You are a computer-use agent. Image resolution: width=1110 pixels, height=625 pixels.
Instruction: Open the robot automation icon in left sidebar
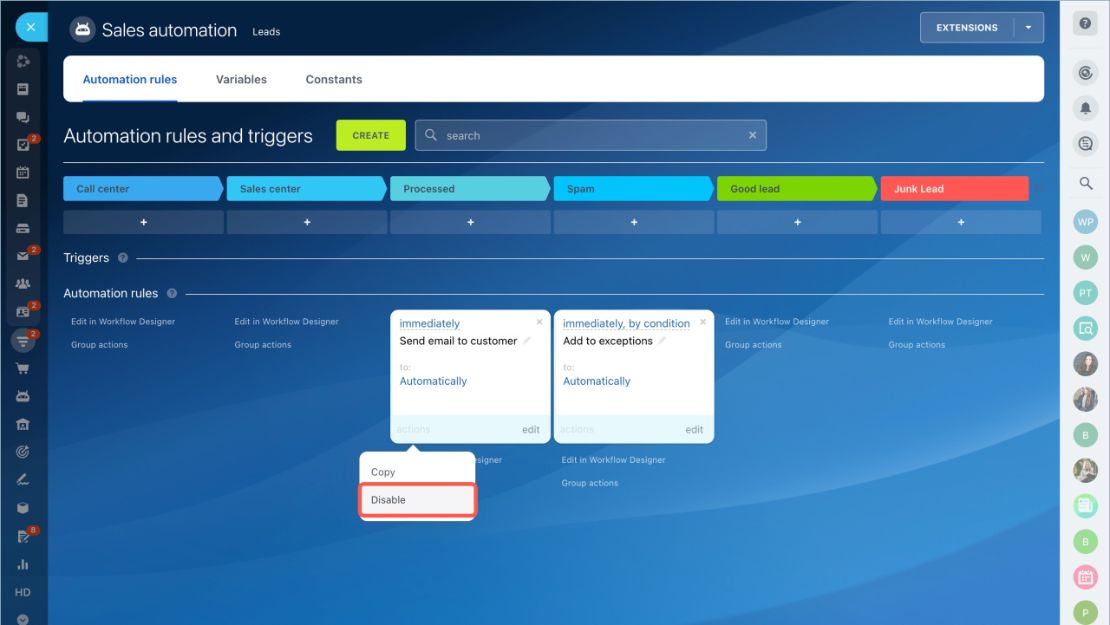[x=23, y=396]
